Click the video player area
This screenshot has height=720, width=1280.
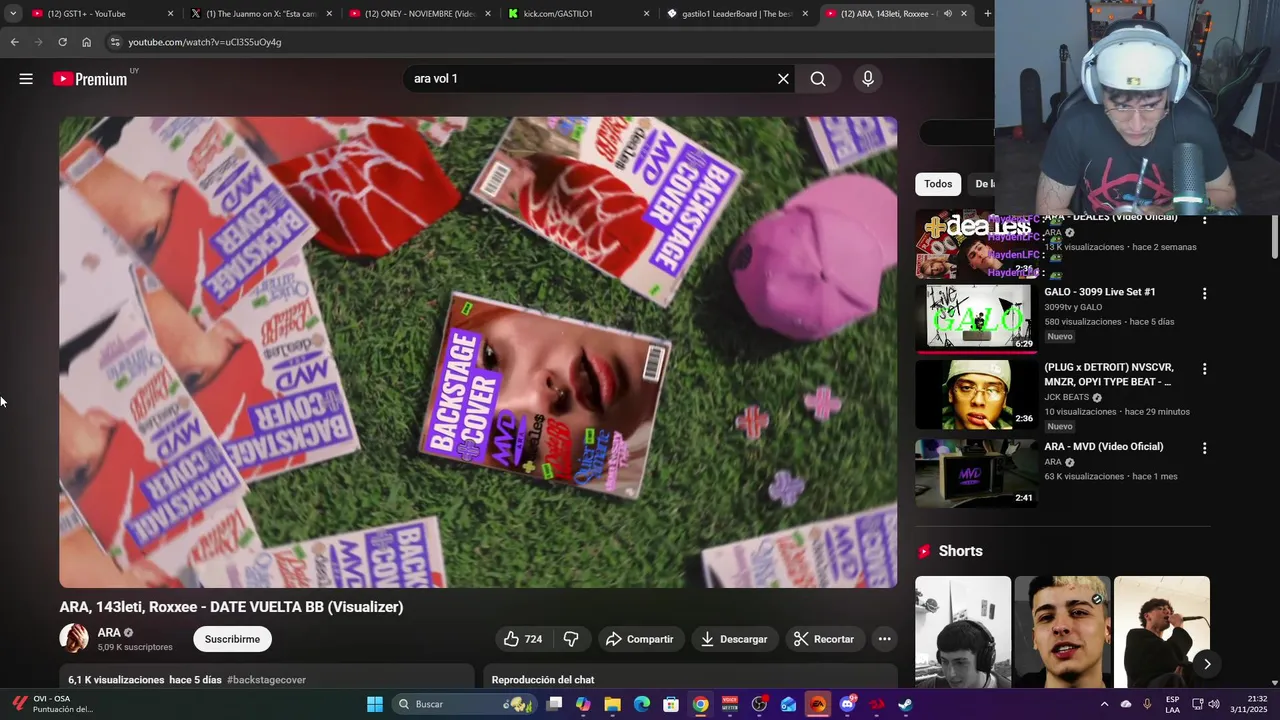click(x=478, y=352)
